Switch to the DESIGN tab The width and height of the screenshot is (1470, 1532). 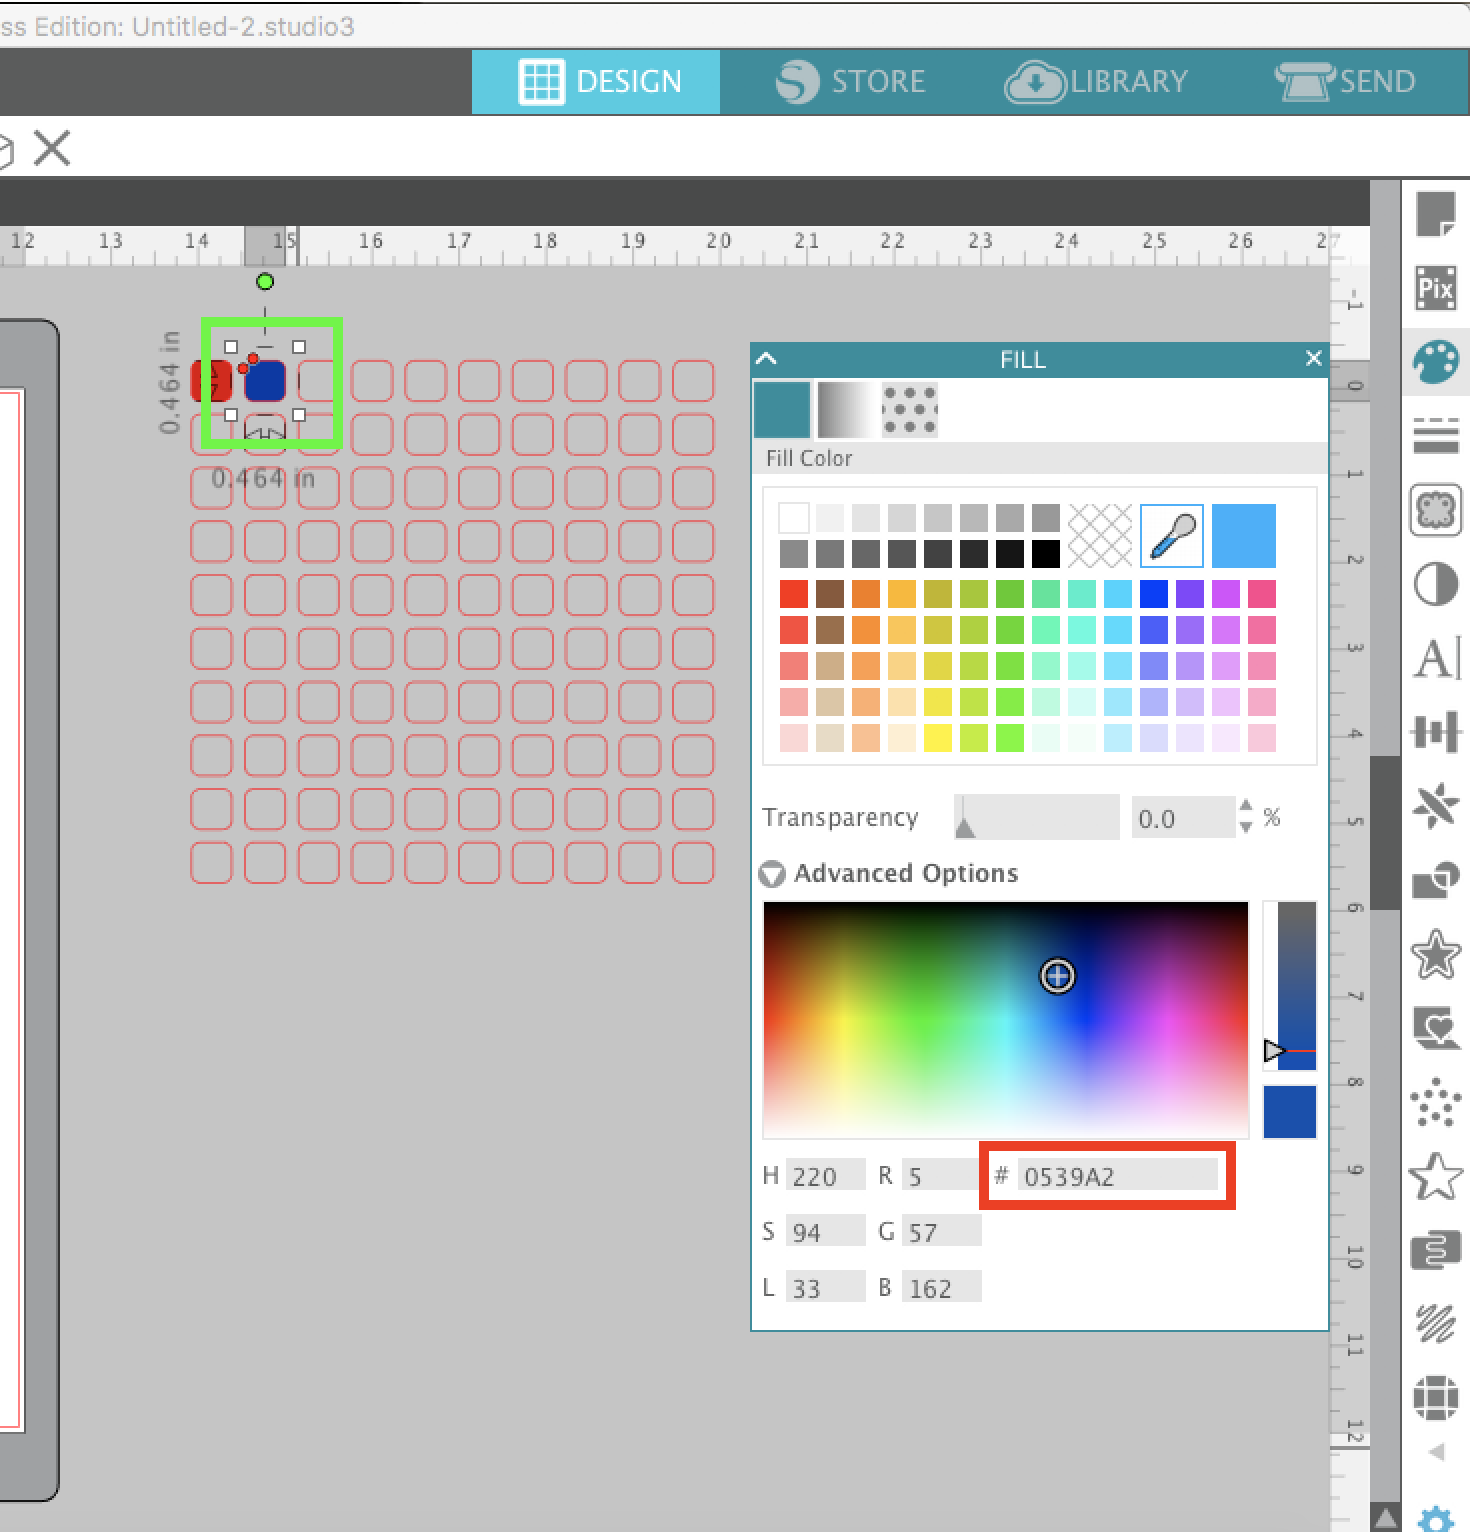click(596, 81)
